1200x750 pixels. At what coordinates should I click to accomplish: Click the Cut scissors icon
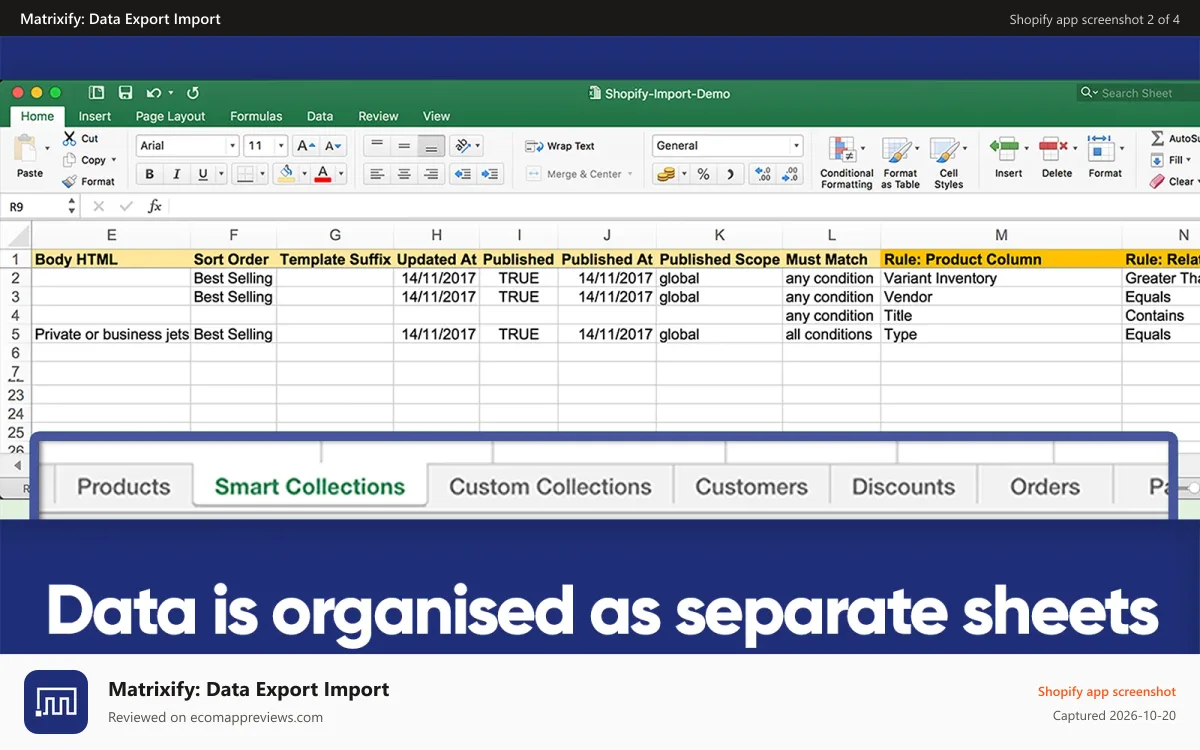69,138
